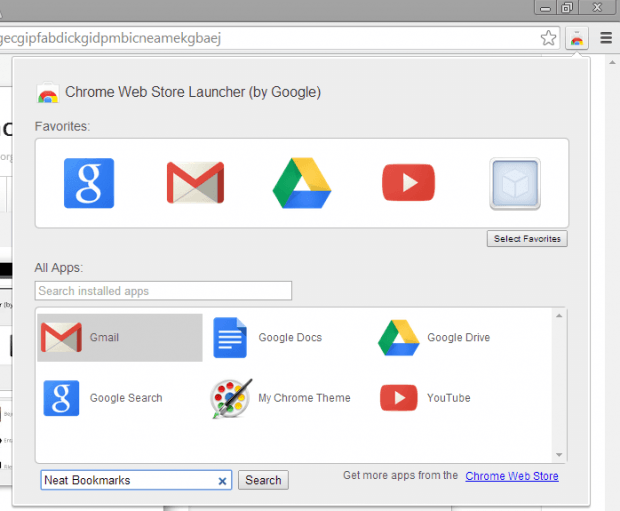Click the All Apps scrollbar down arrow

[559, 455]
